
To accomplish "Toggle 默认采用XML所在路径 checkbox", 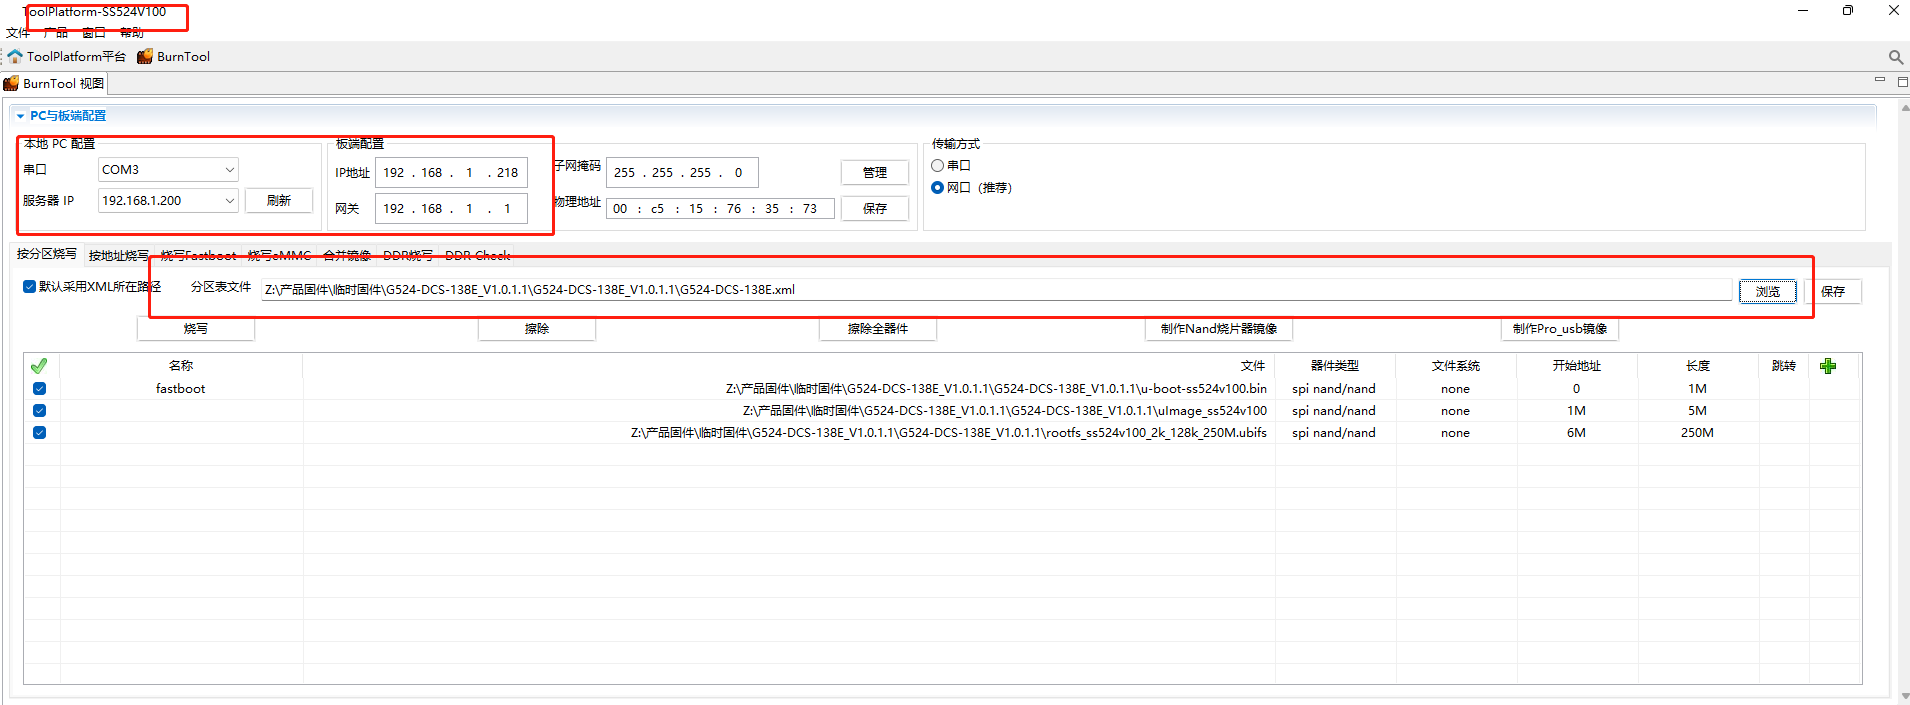I will point(30,286).
